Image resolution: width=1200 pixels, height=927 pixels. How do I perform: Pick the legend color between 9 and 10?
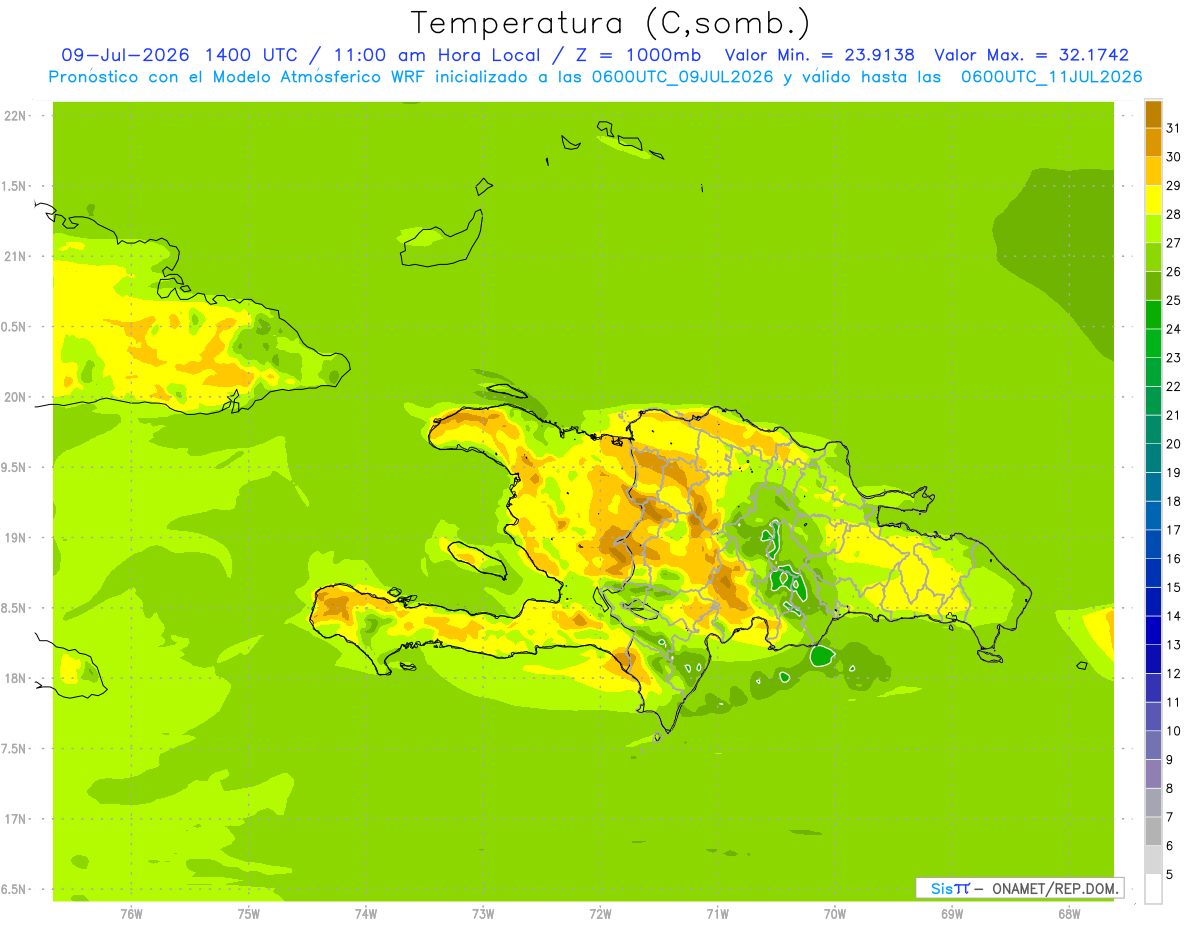pyautogui.click(x=1153, y=745)
